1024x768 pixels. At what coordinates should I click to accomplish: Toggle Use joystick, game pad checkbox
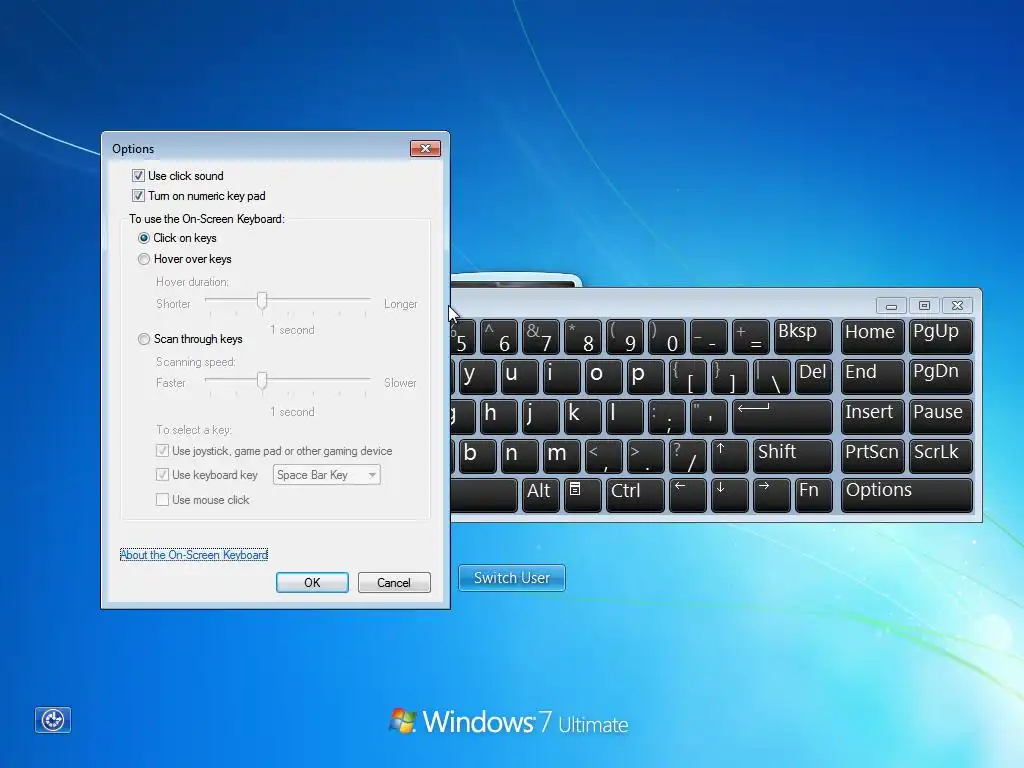tap(163, 451)
